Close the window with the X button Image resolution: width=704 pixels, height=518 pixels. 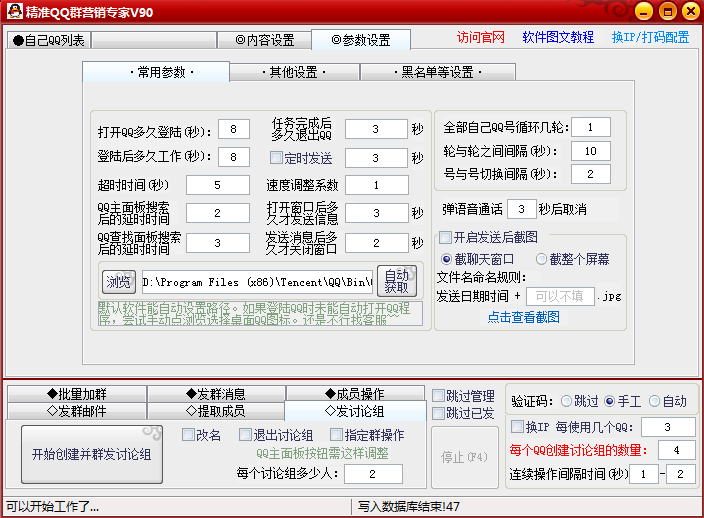(691, 11)
